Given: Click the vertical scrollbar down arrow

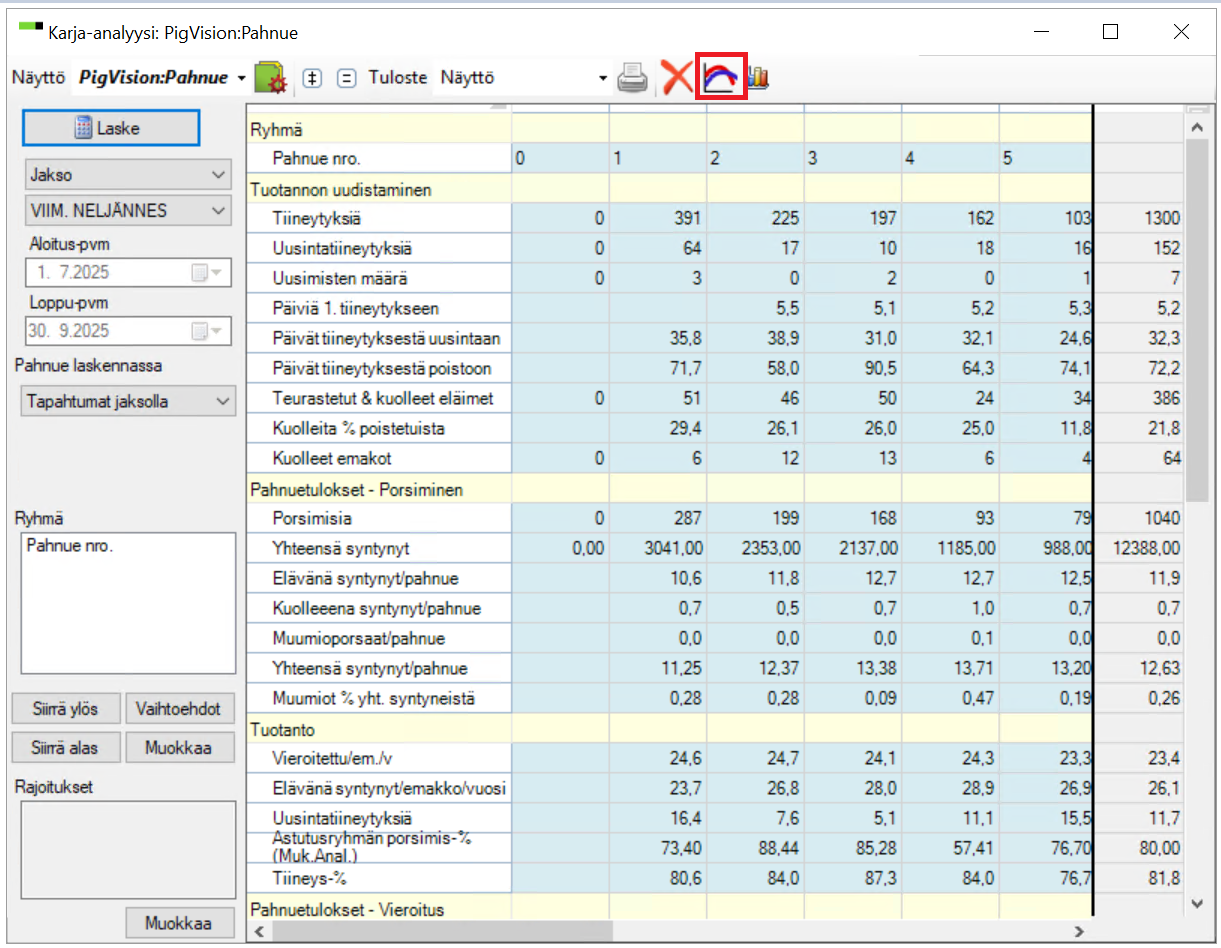Looking at the screenshot, I should click(x=1196, y=903).
